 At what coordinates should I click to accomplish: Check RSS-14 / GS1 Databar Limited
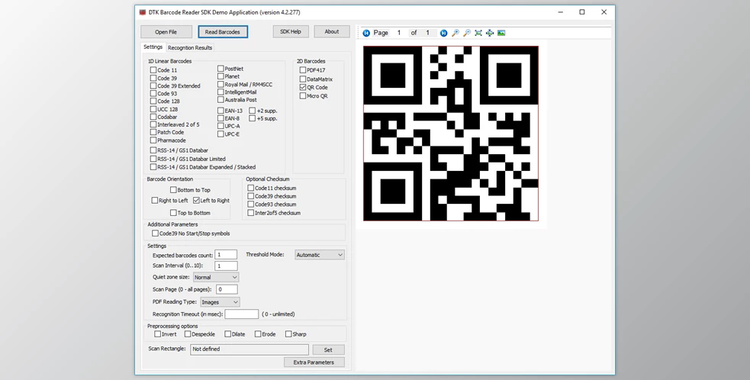(153, 158)
